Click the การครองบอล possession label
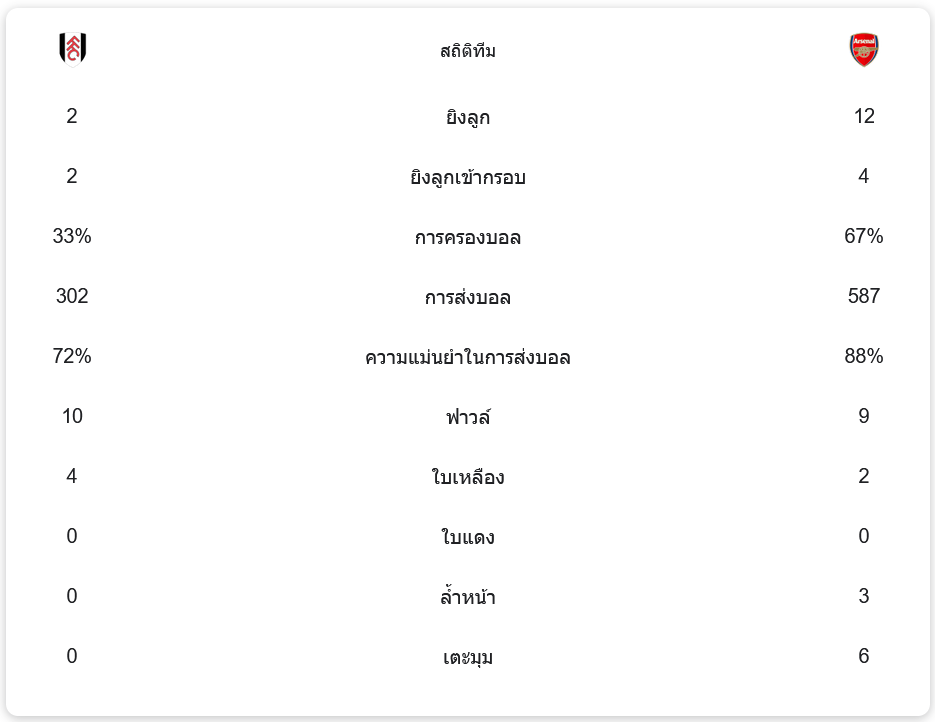Viewport: 935px width, 722px height. (x=468, y=238)
